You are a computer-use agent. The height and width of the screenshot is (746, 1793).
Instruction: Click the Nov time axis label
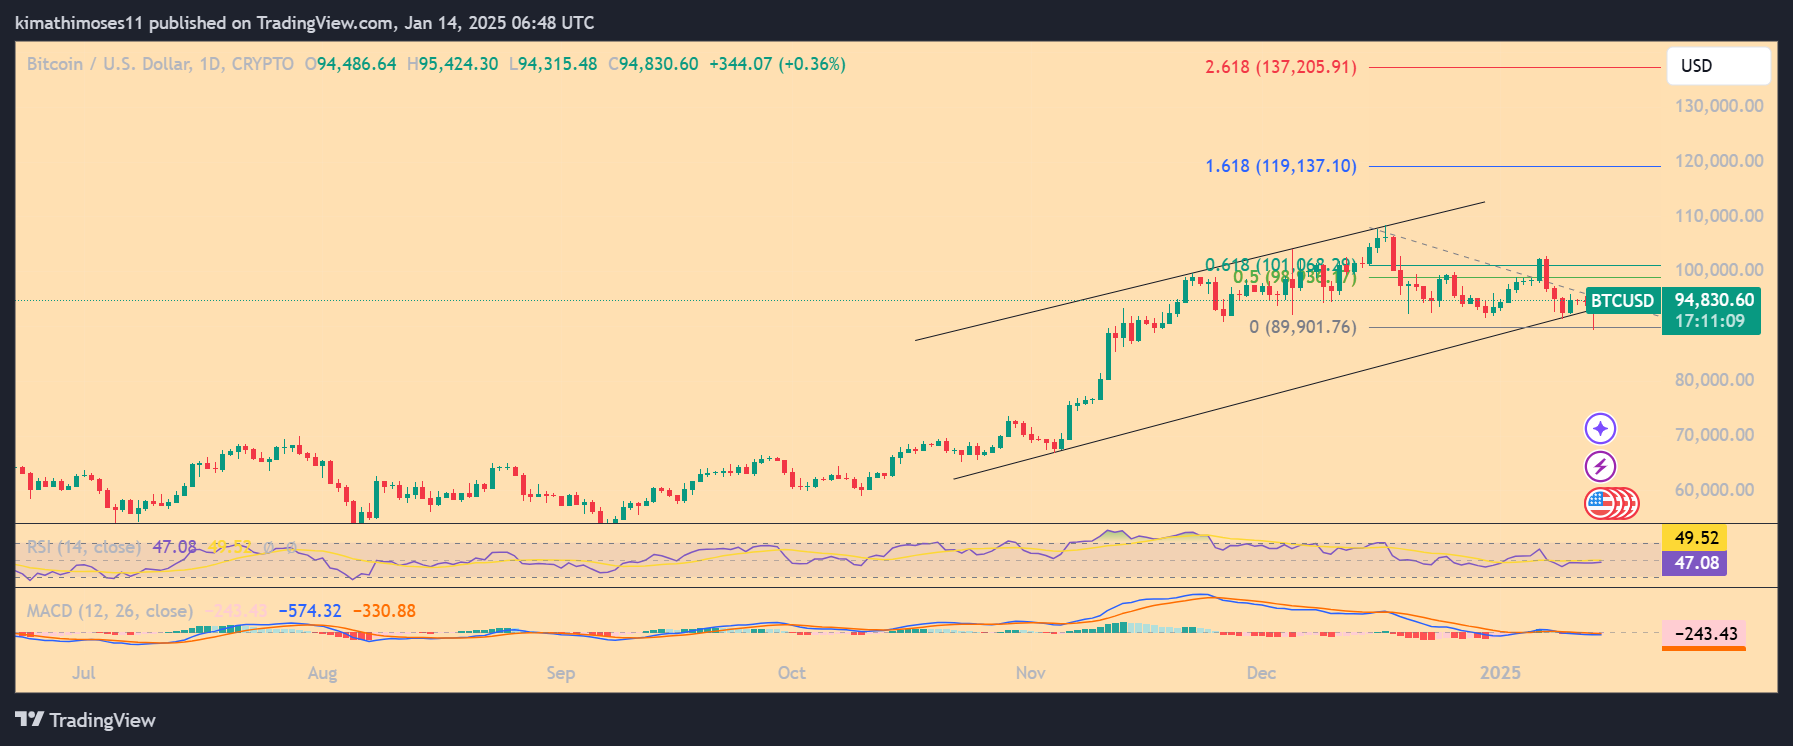[1031, 673]
